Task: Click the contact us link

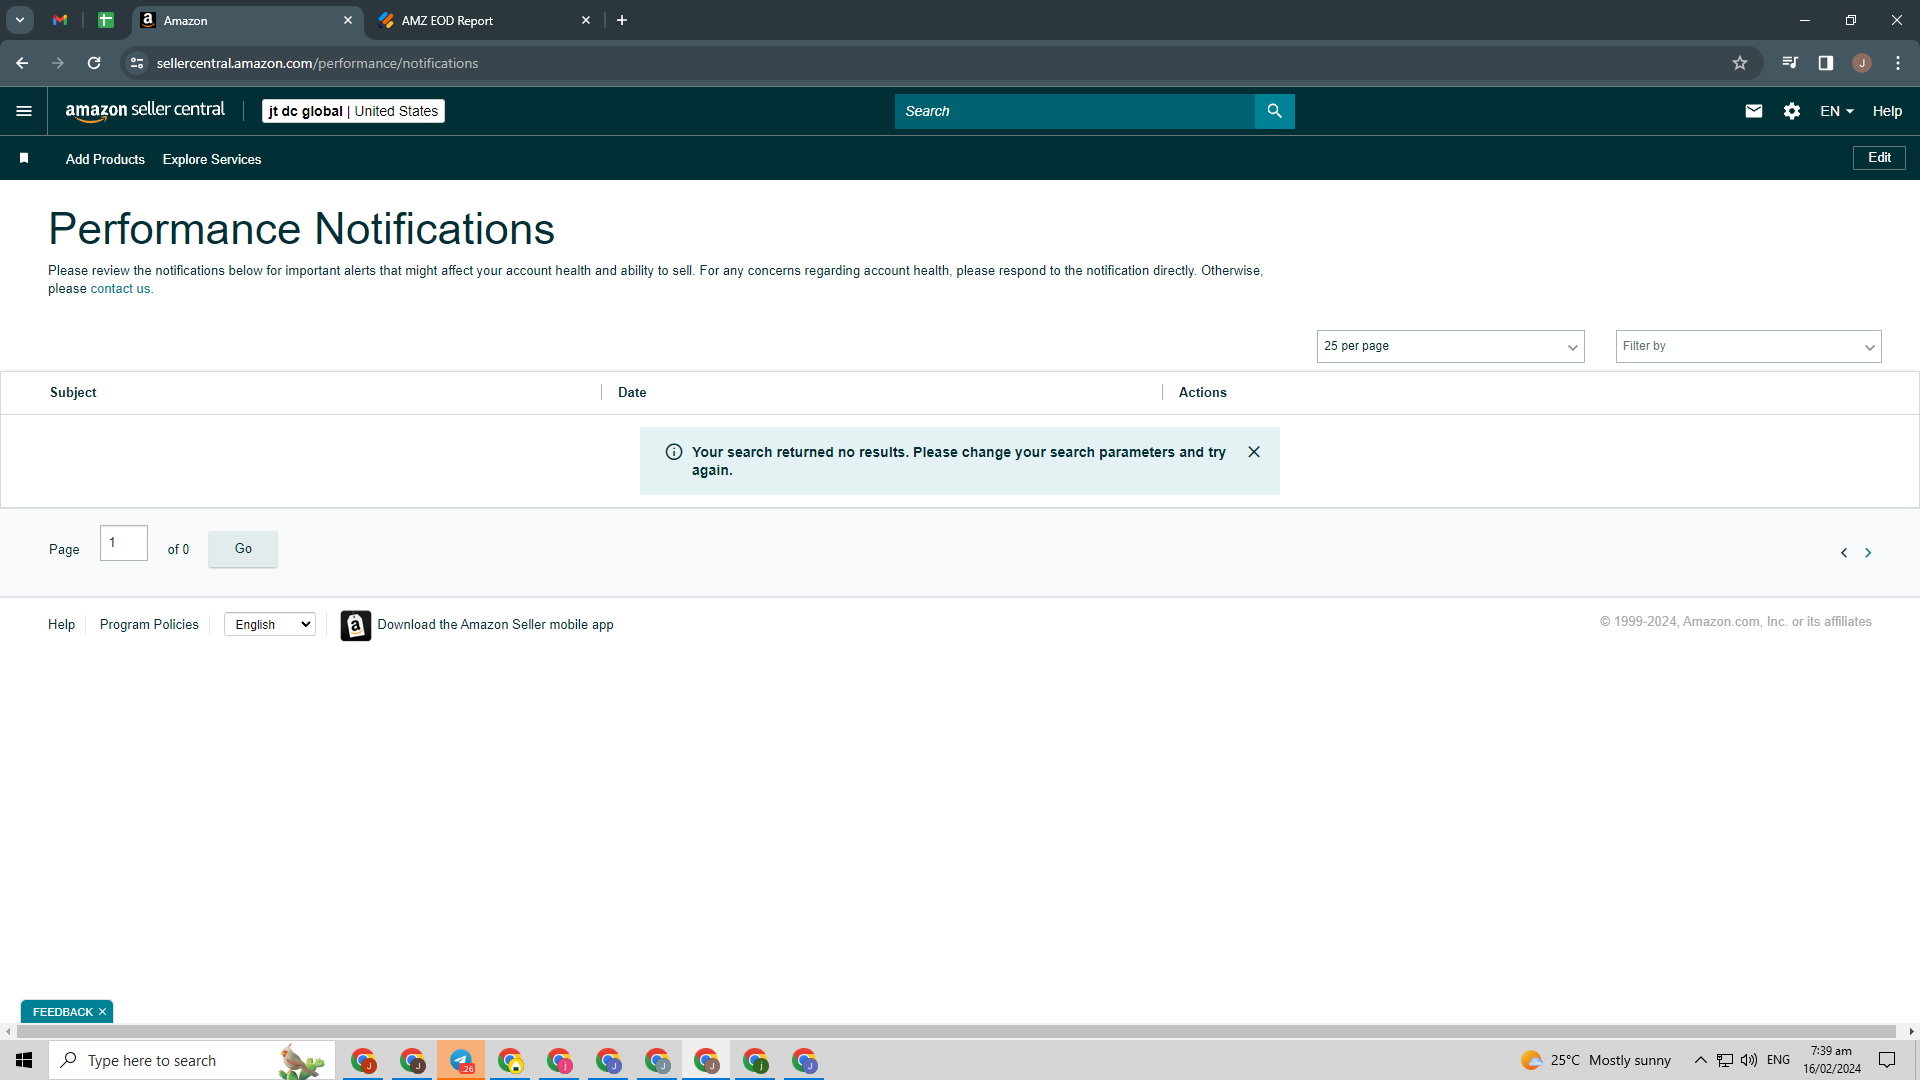Action: (x=120, y=289)
